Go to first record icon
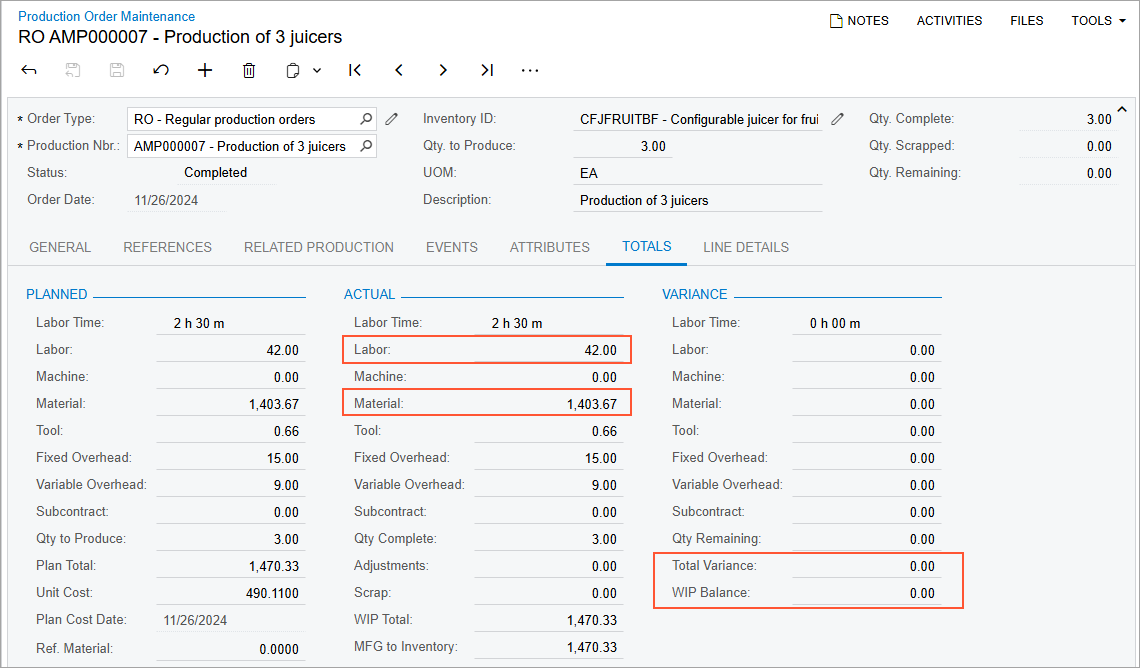Viewport: 1140px width, 668px height. [x=355, y=70]
